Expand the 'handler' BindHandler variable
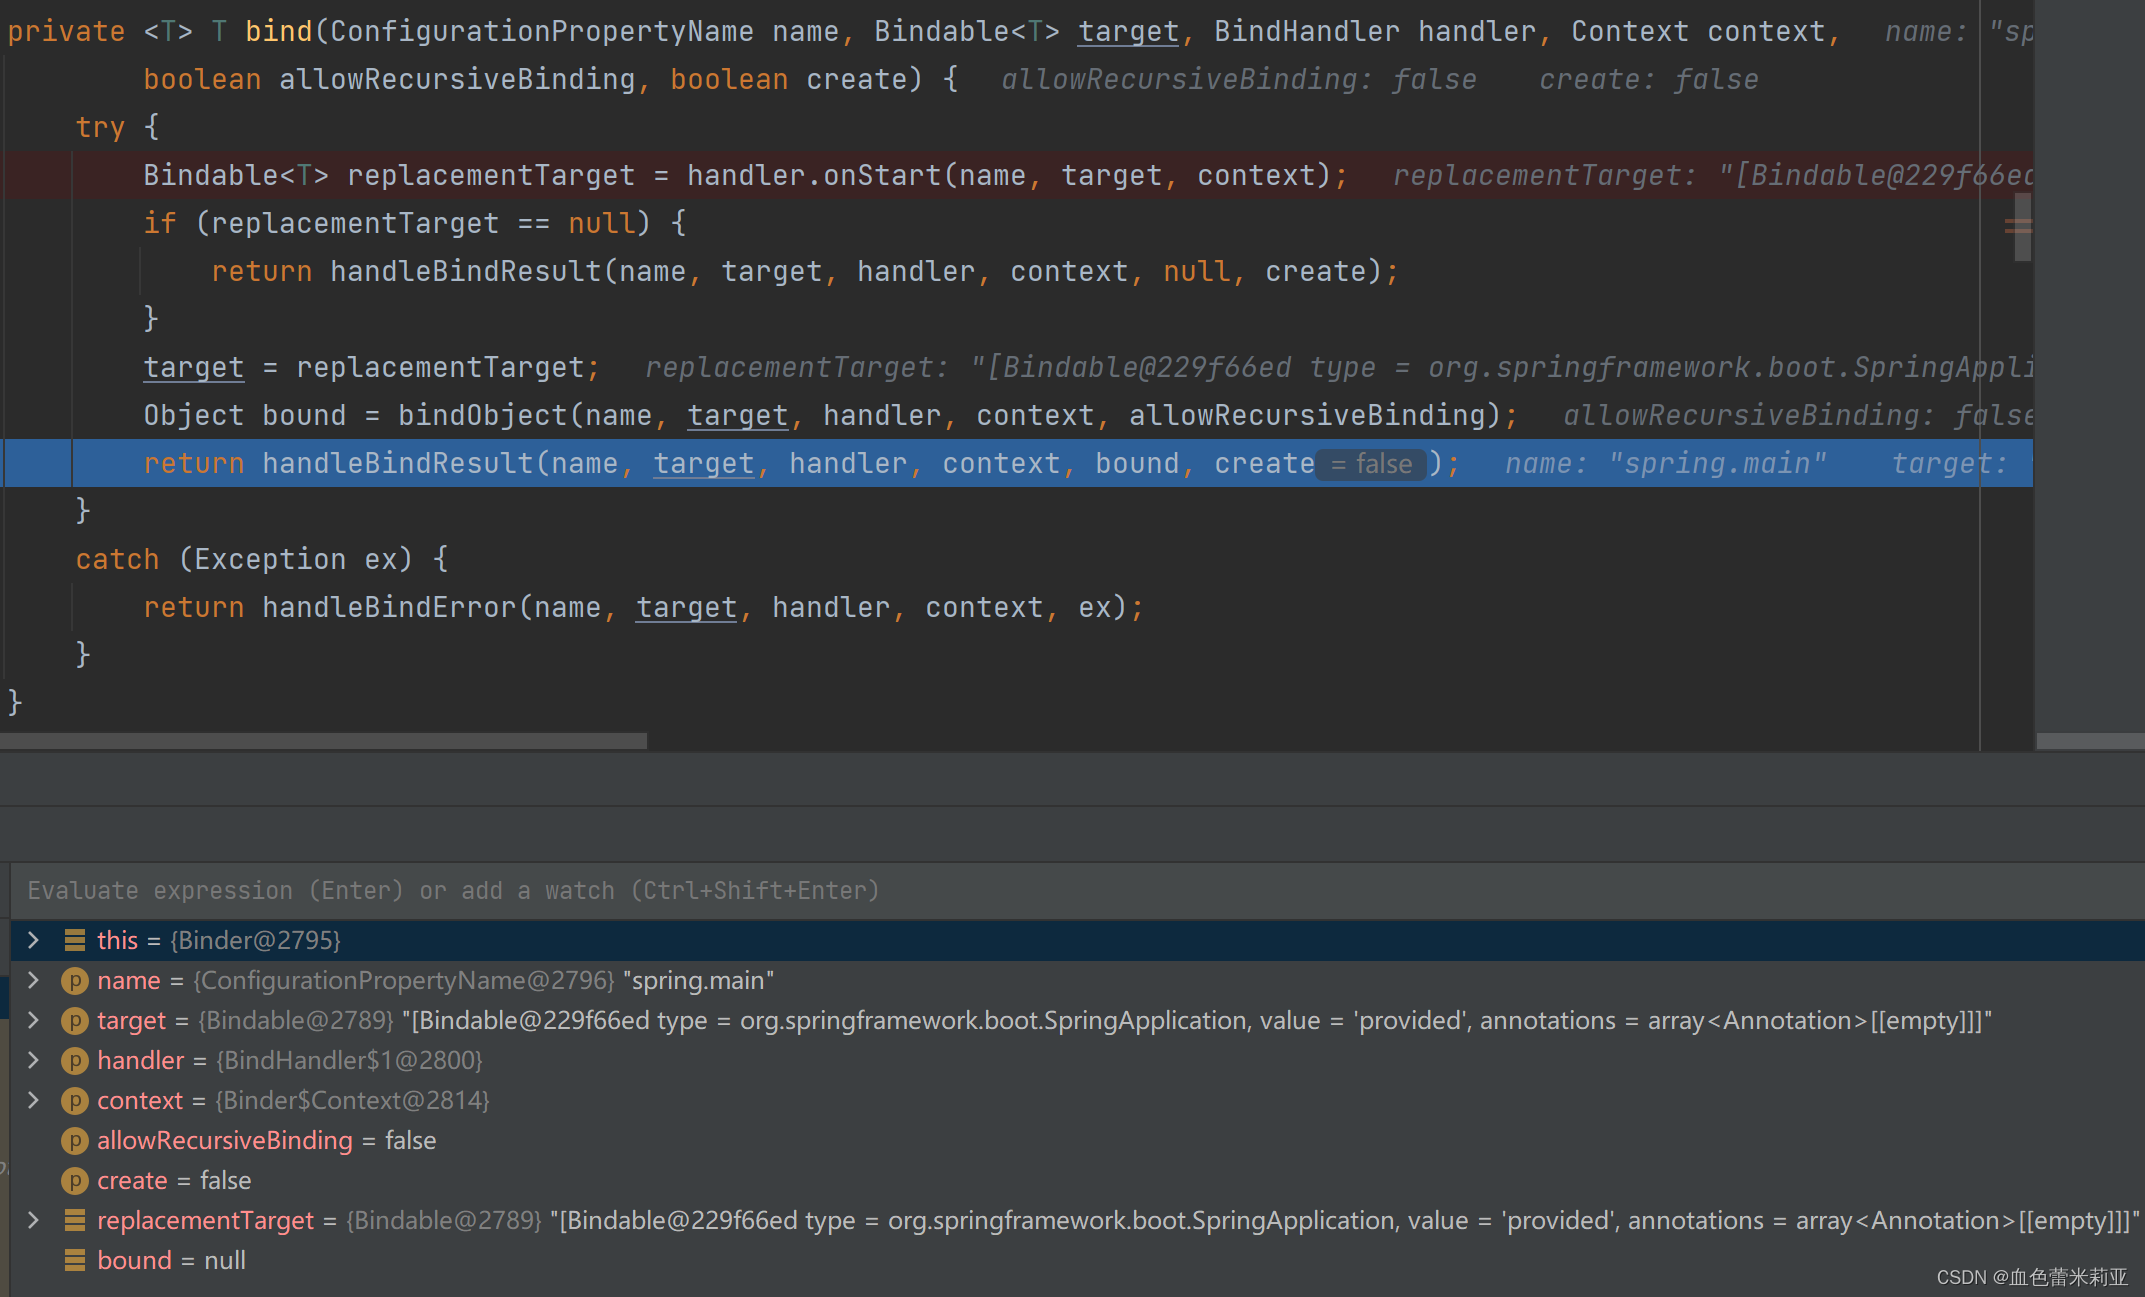This screenshot has width=2145, height=1297. 33,1060
